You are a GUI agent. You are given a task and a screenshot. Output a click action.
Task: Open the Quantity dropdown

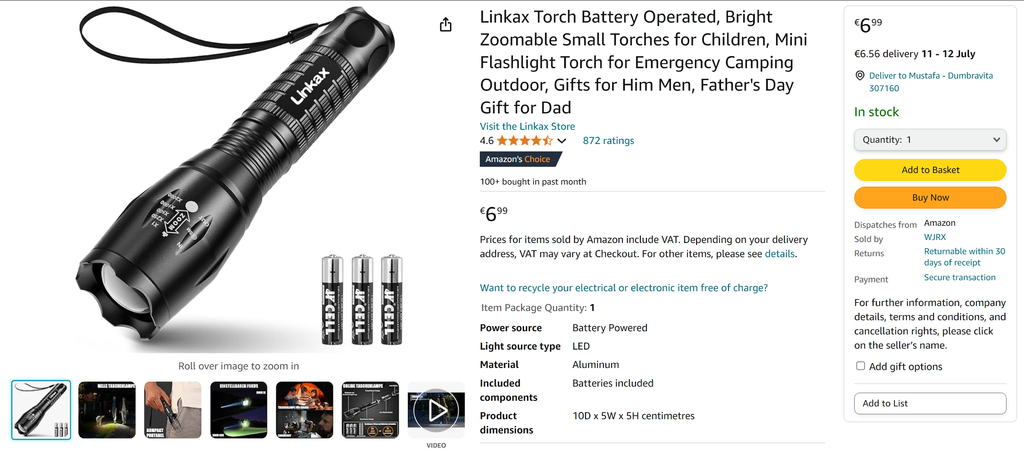click(930, 140)
